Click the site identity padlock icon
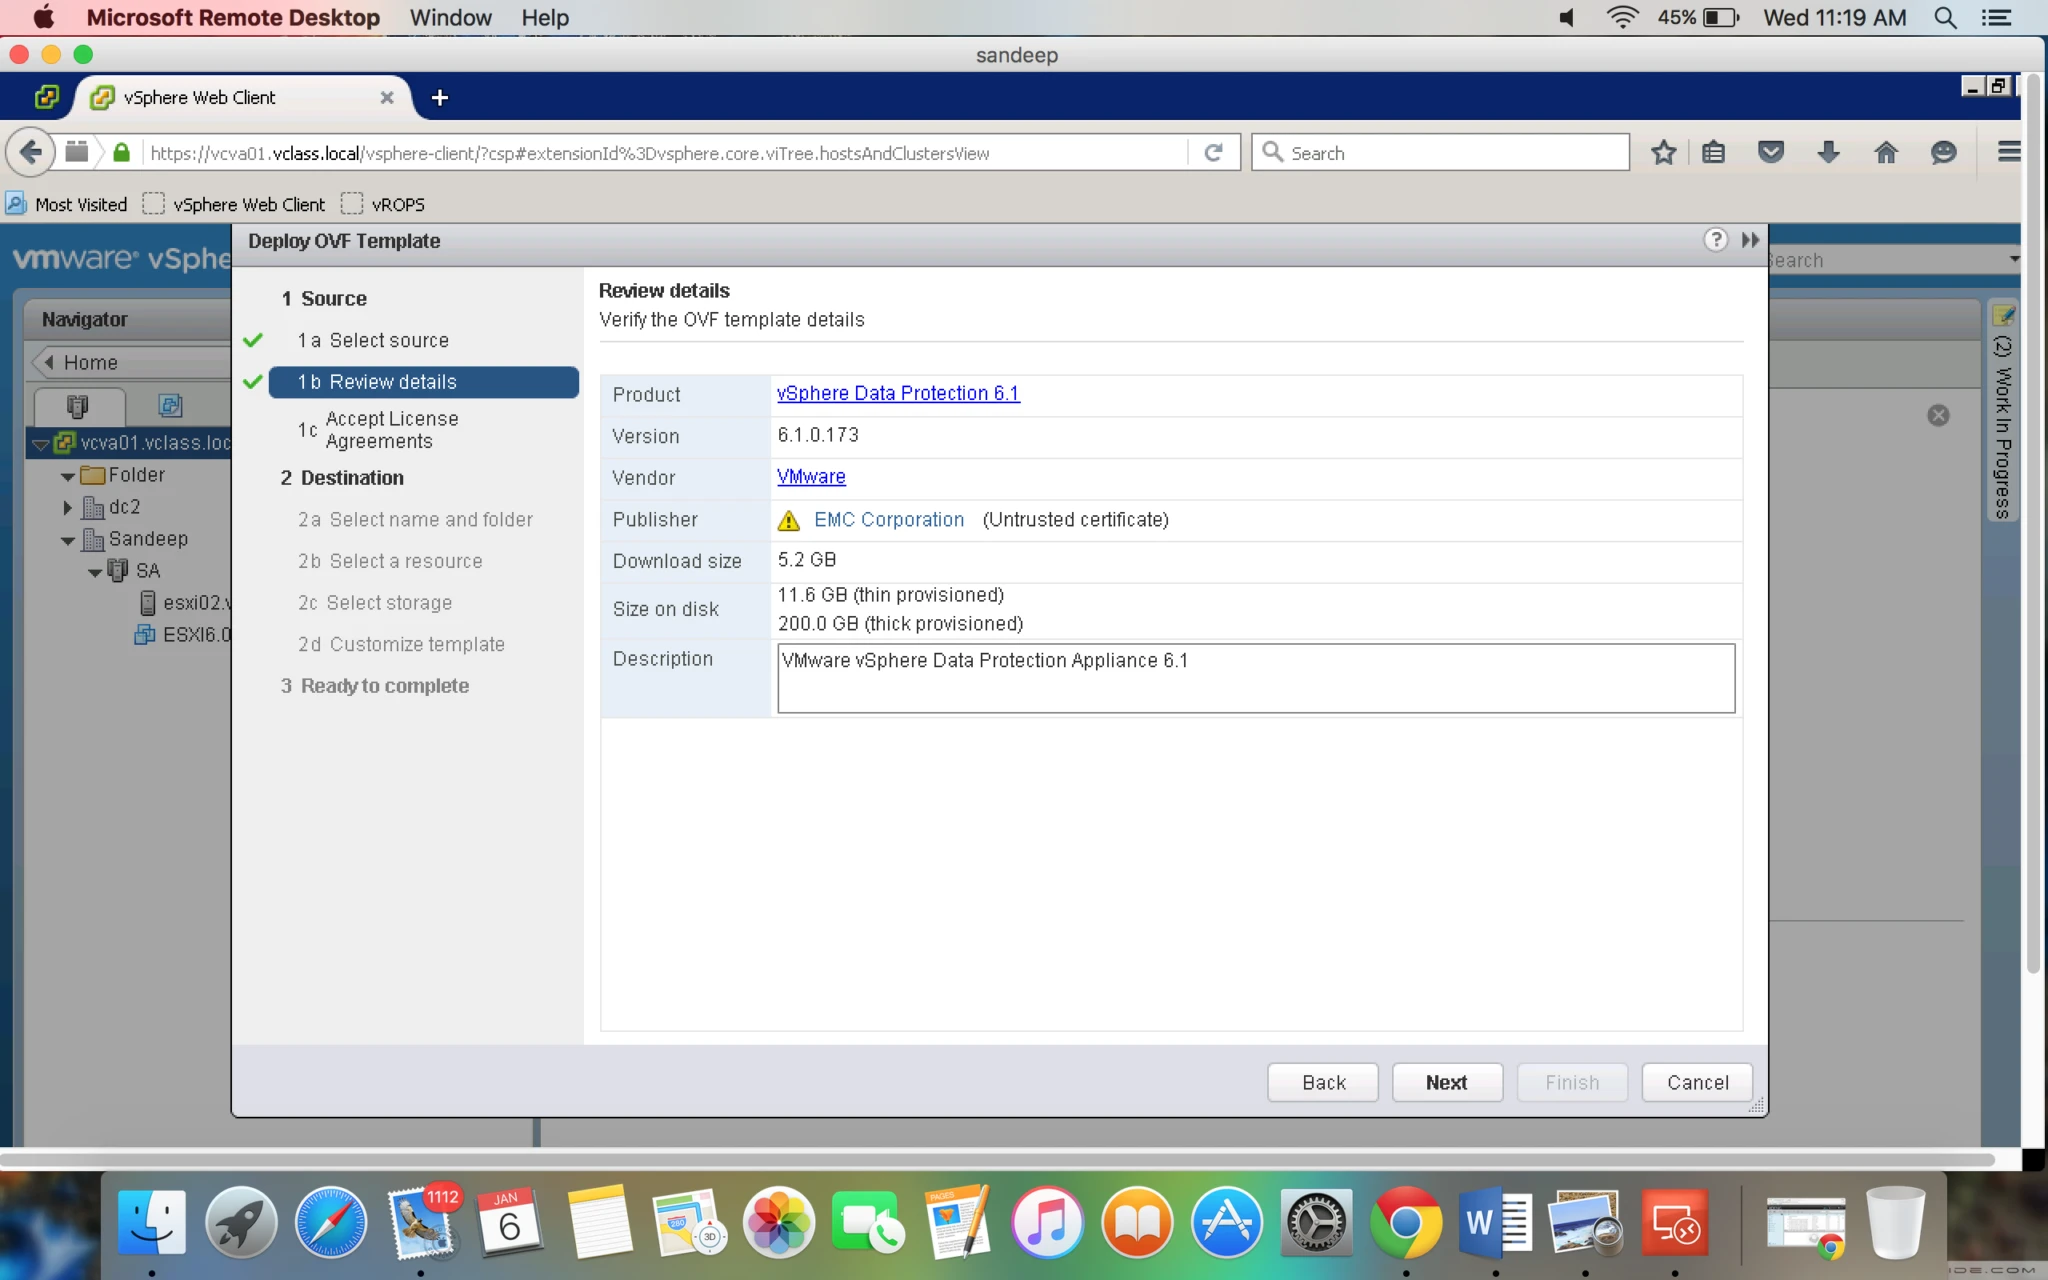Image resolution: width=2048 pixels, height=1280 pixels. 121,152
